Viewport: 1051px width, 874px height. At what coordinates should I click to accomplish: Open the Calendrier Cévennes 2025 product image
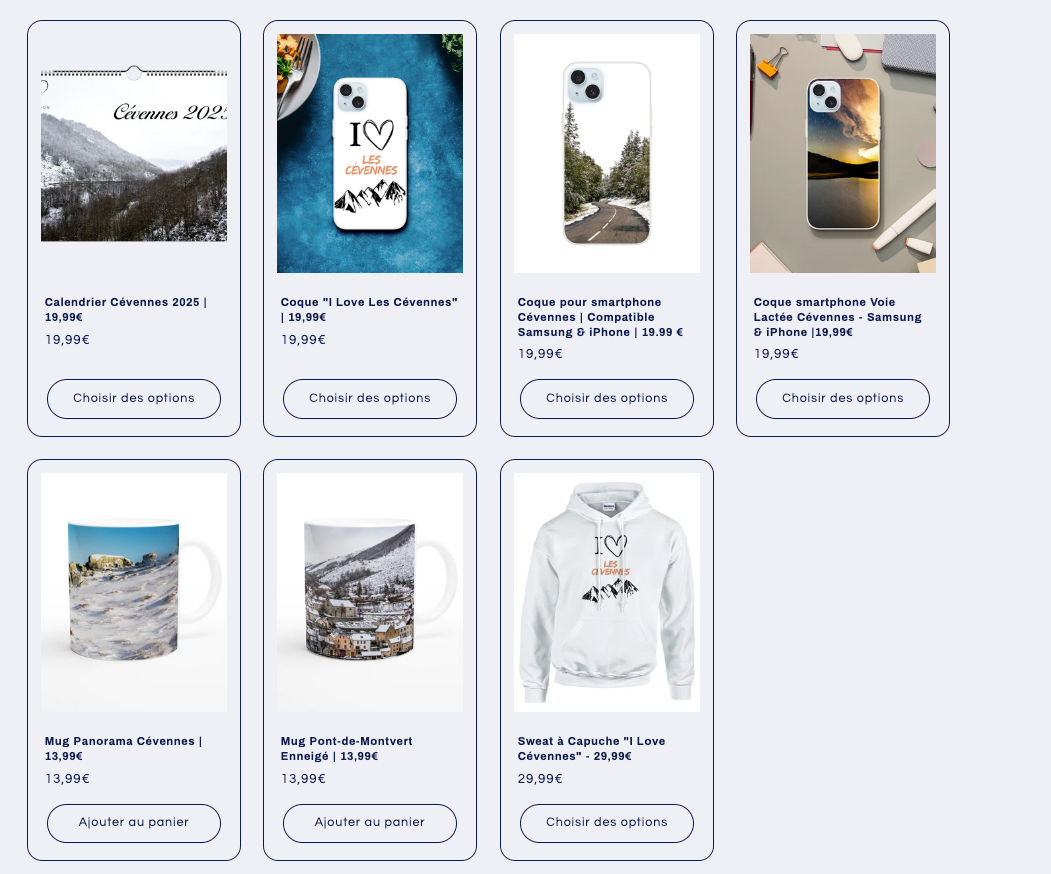(134, 153)
